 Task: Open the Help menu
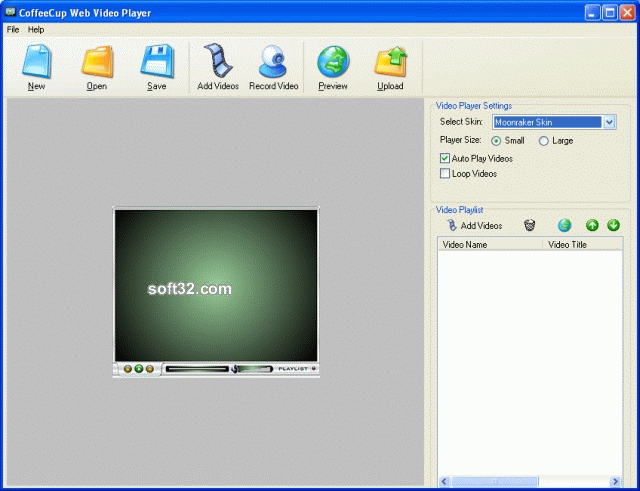36,29
